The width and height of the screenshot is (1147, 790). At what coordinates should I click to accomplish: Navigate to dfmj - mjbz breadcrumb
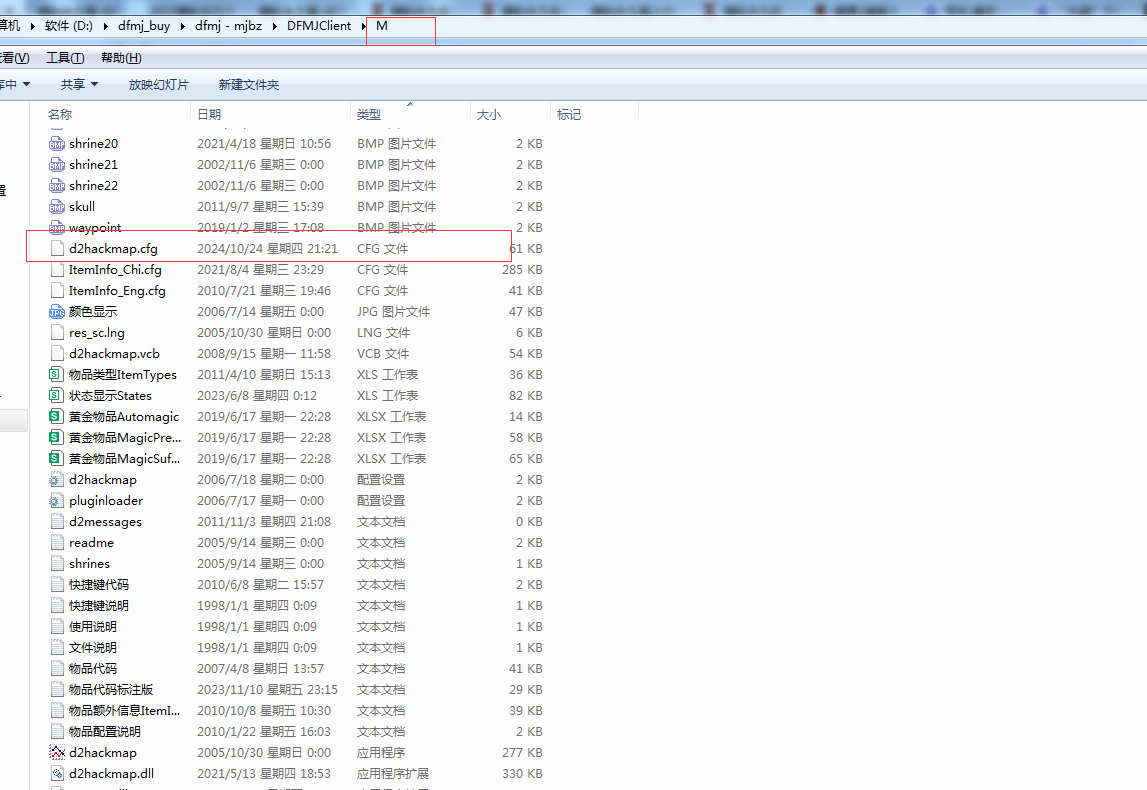click(228, 26)
